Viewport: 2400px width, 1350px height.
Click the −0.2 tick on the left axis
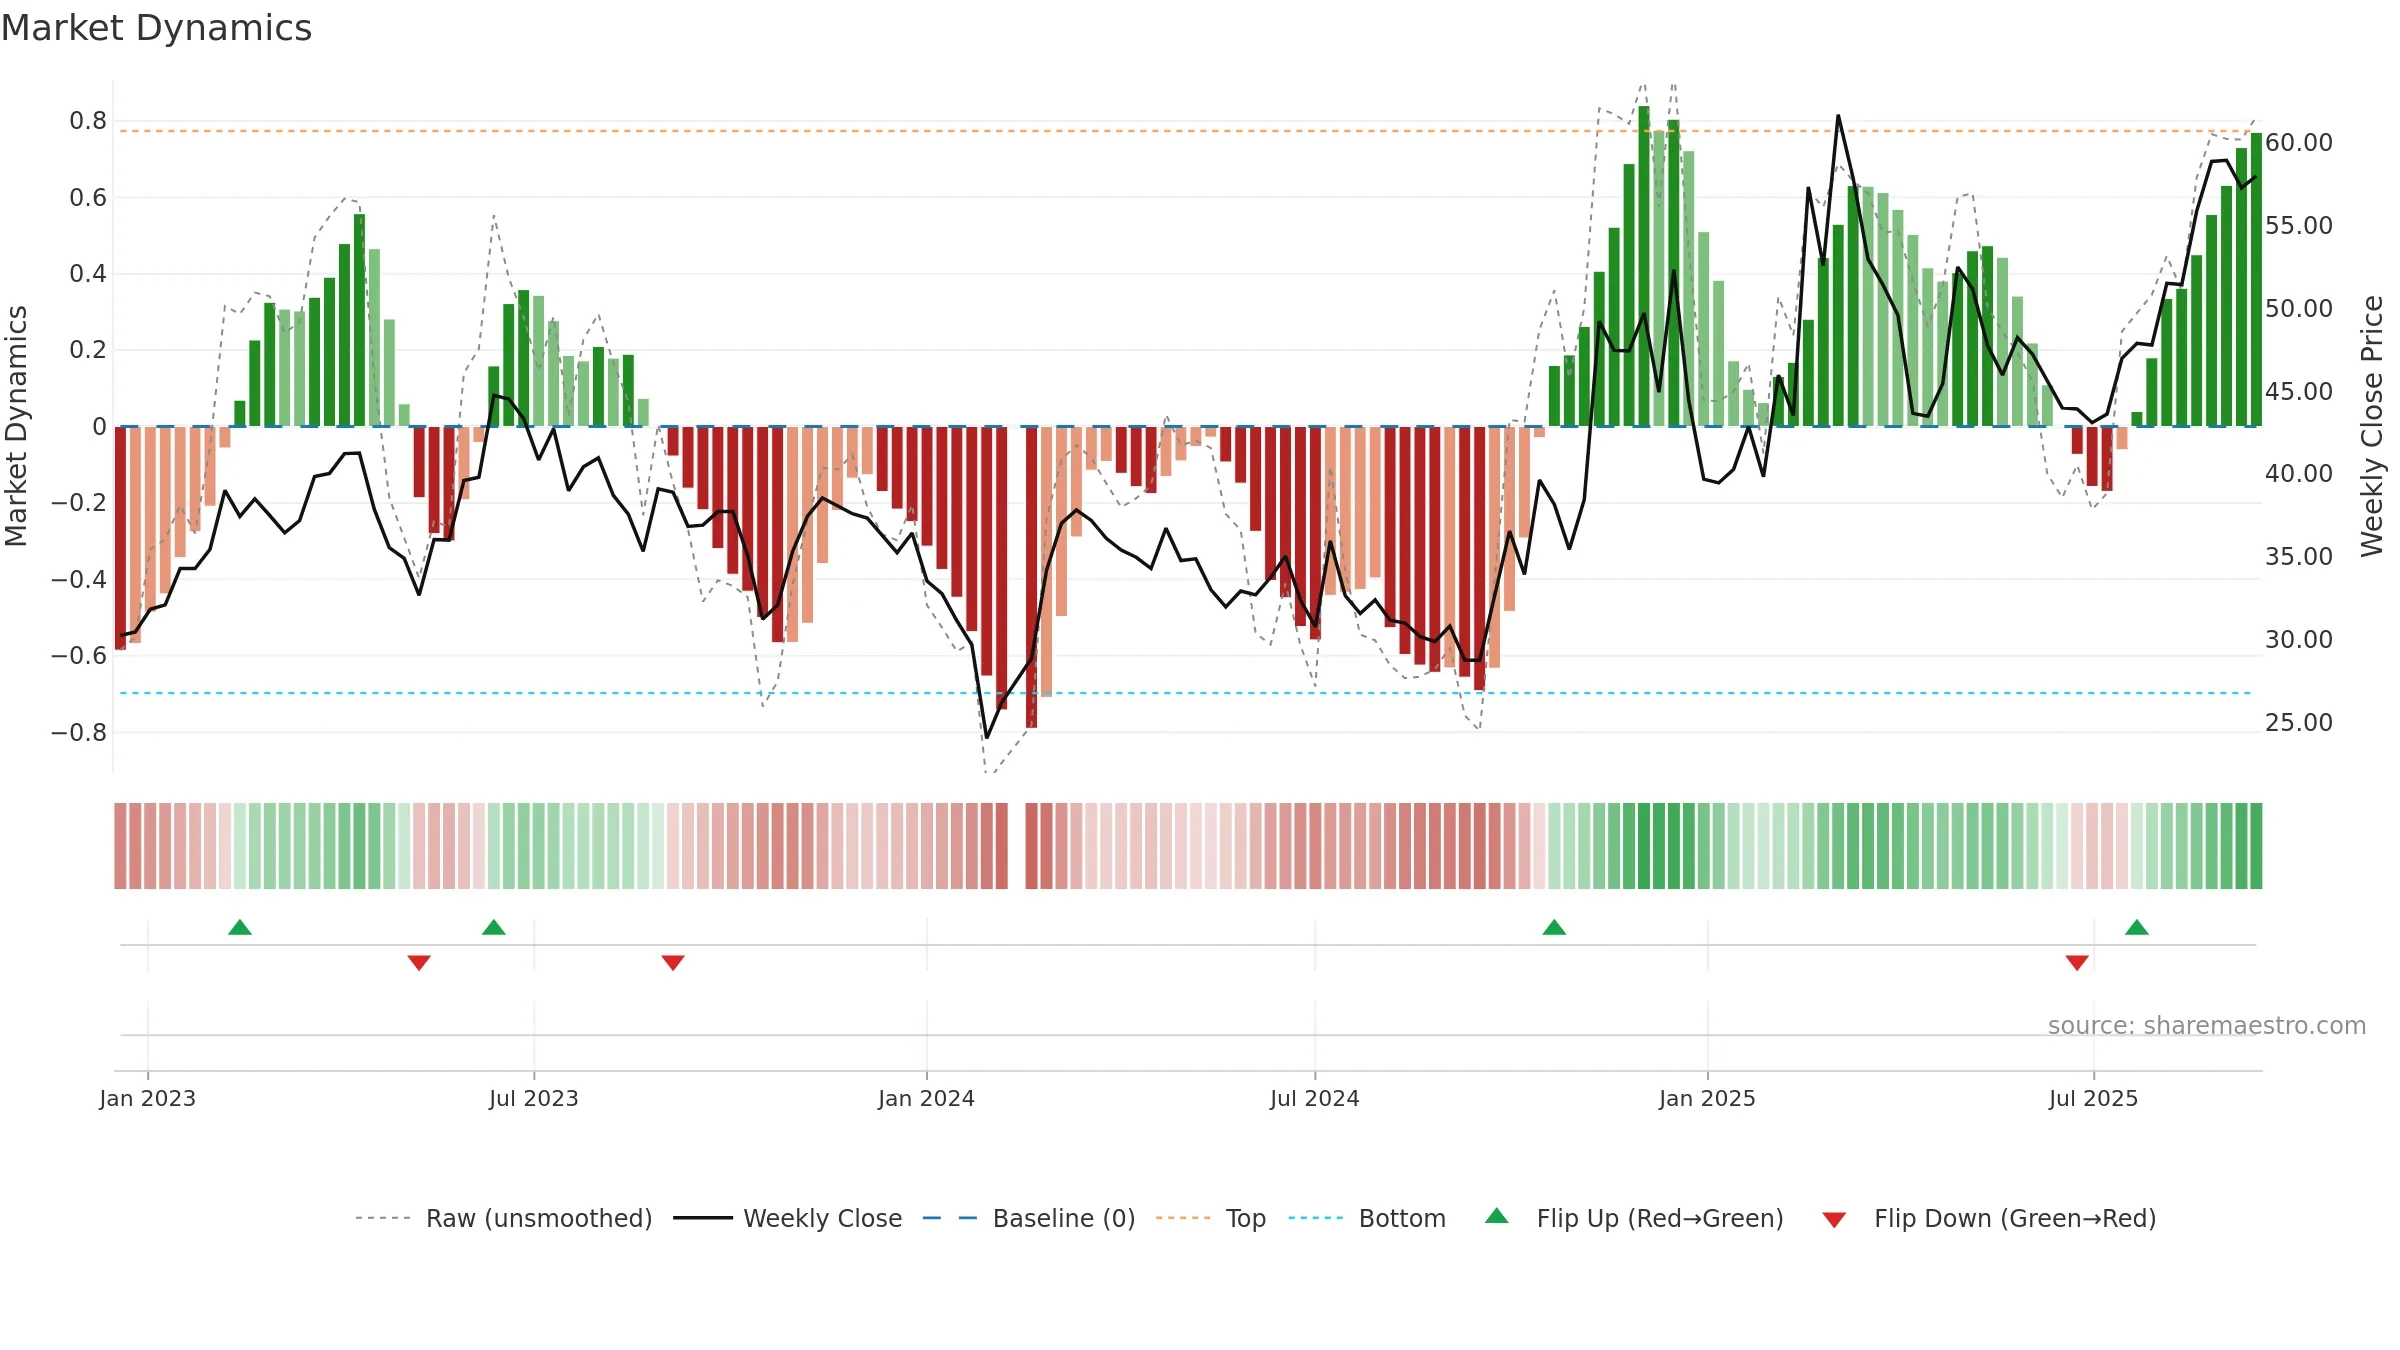point(79,502)
